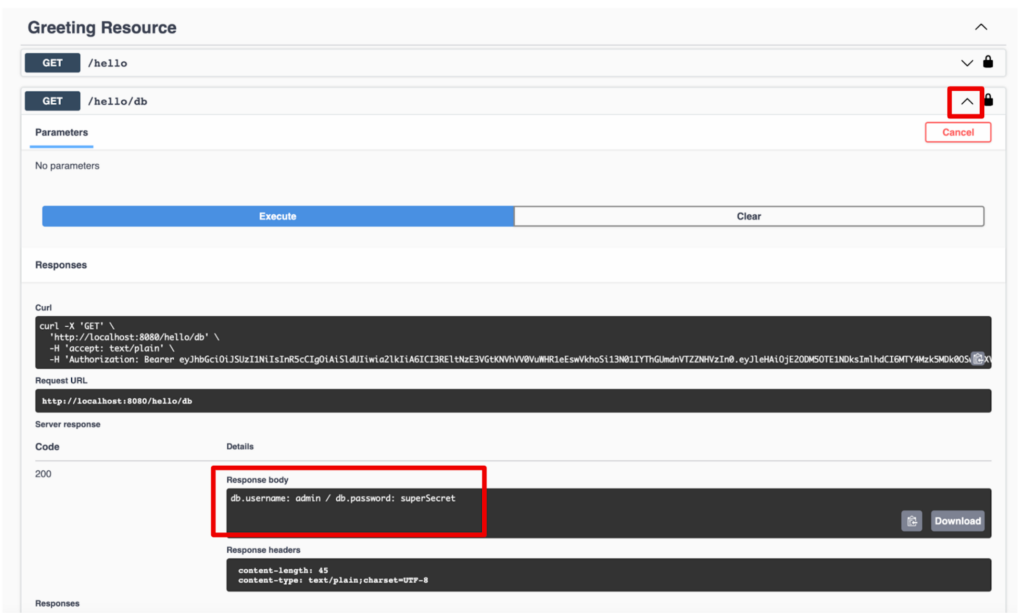Copy the response body to clipboard
This screenshot has width=1024, height=613.
pos(911,520)
